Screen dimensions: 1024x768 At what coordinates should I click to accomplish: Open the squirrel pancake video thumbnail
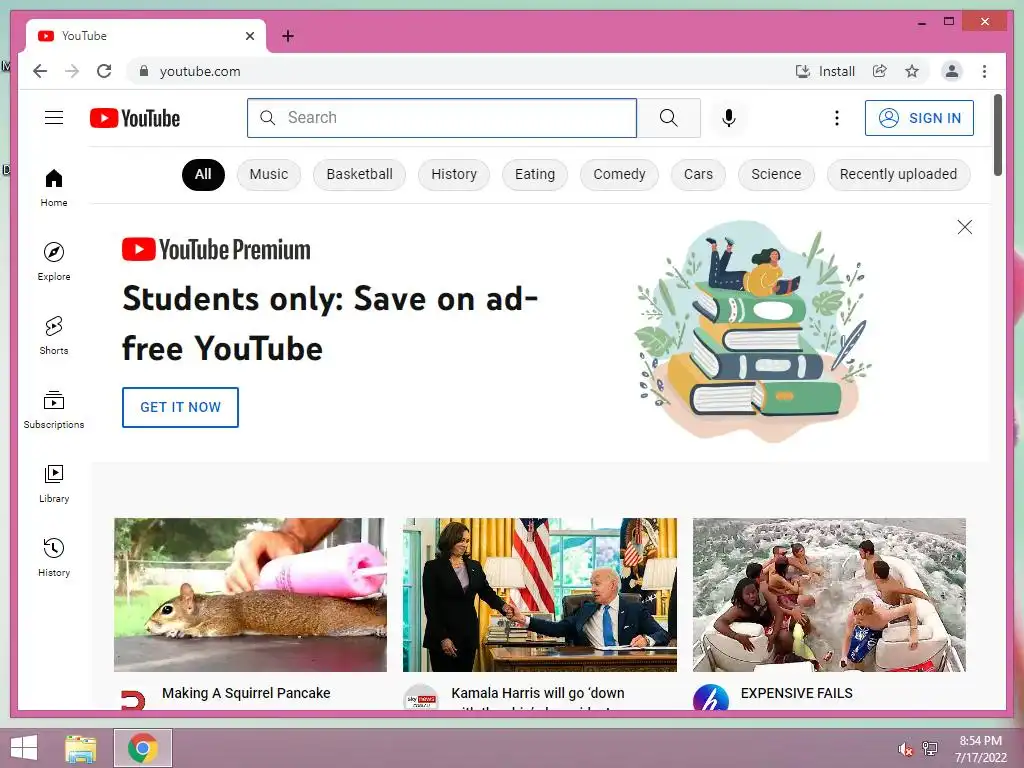coord(250,594)
